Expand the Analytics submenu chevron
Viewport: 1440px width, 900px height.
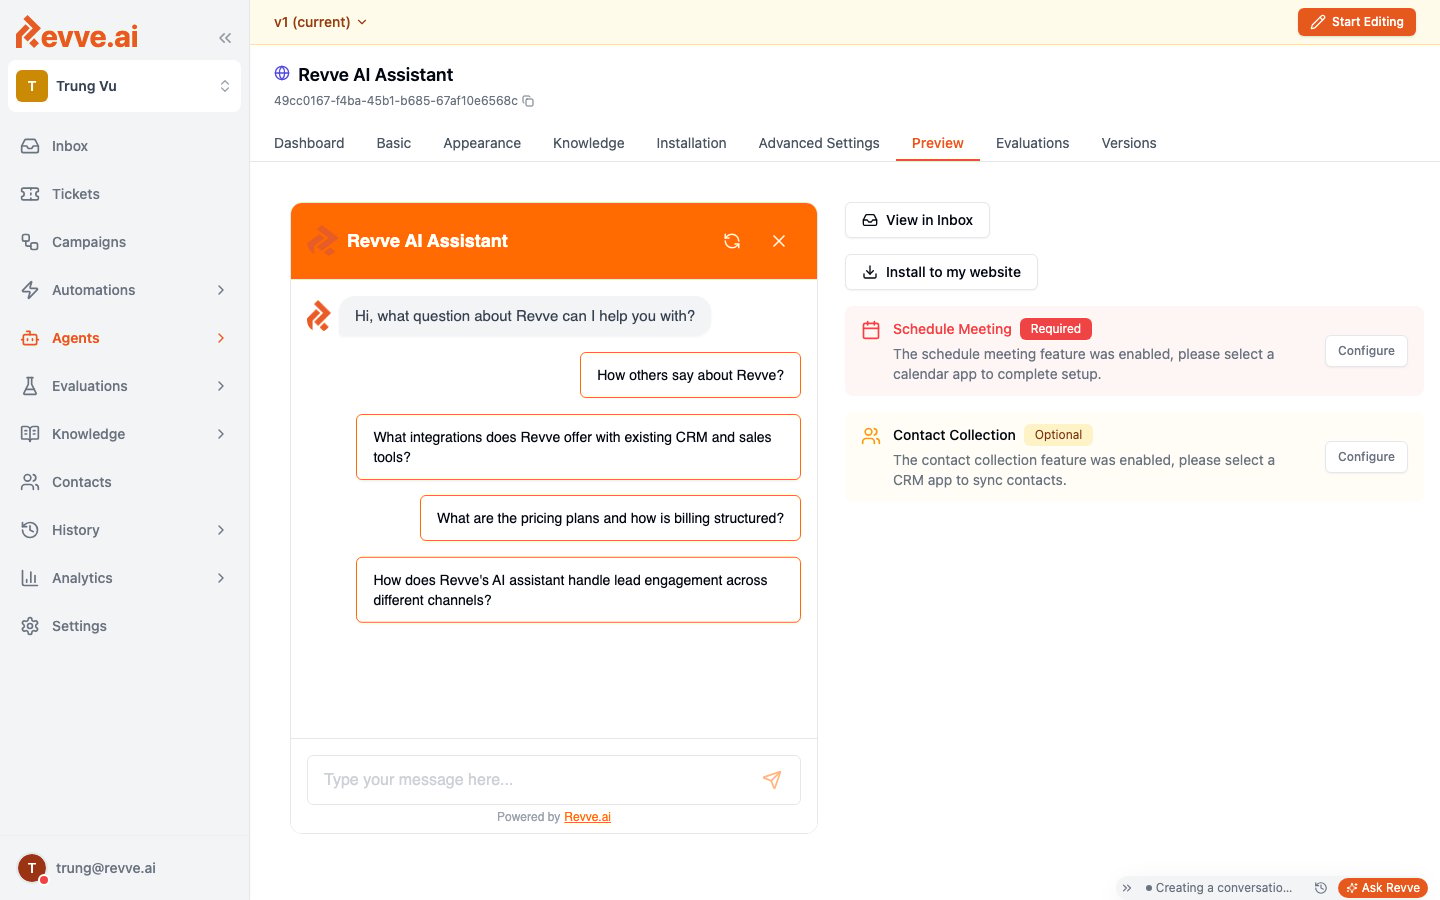click(221, 578)
